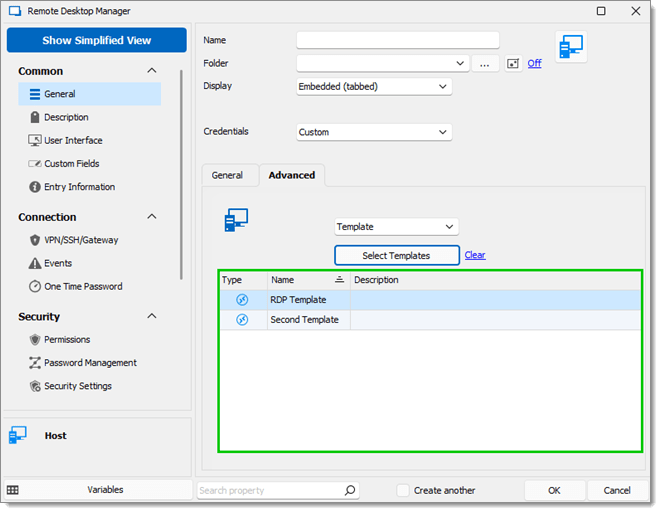Click the Custom Fields pencil icon
661x513 pixels.
(35, 164)
